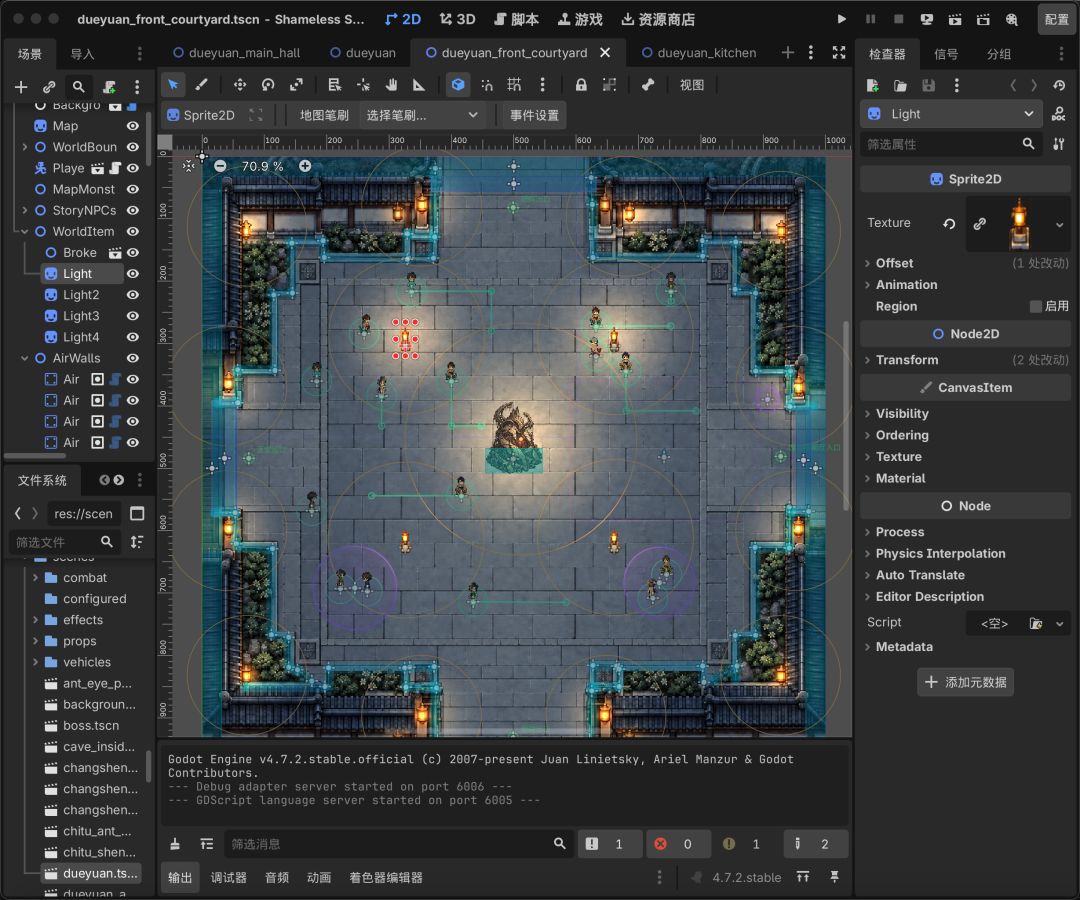The image size is (1080, 900).
Task: Open the 视图 view menu
Action: click(692, 85)
